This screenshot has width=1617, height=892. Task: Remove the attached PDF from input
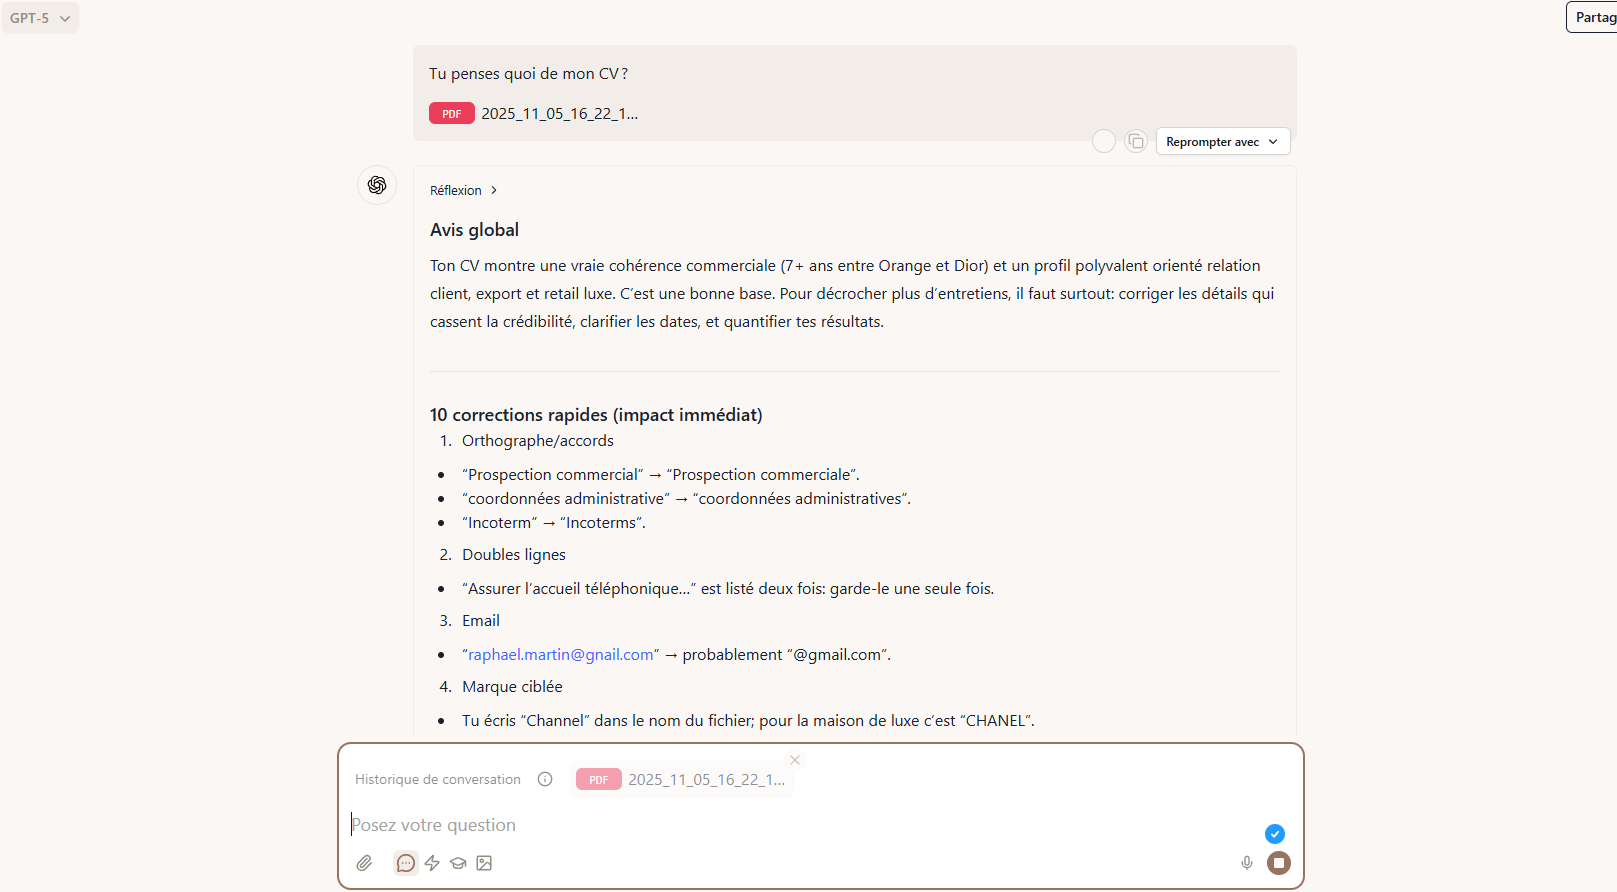pyautogui.click(x=795, y=760)
